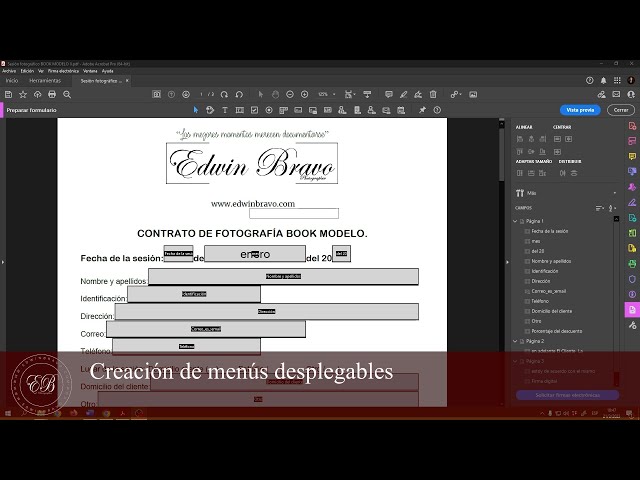The image size is (640, 480).
Task: Select 'Identificación' in fields list
Action: click(x=544, y=271)
